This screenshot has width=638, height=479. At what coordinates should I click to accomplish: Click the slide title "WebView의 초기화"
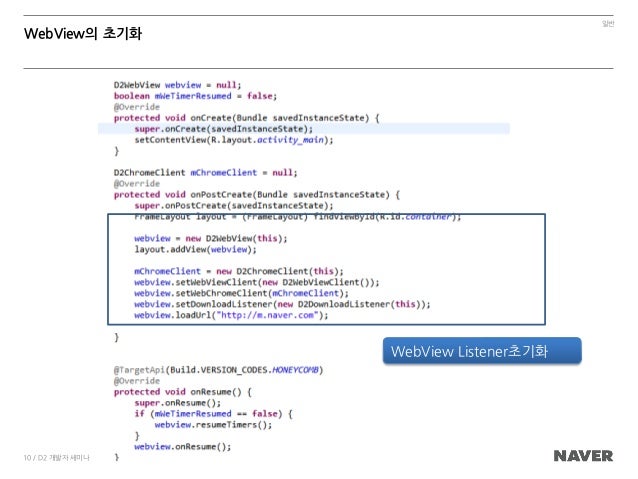[83, 33]
